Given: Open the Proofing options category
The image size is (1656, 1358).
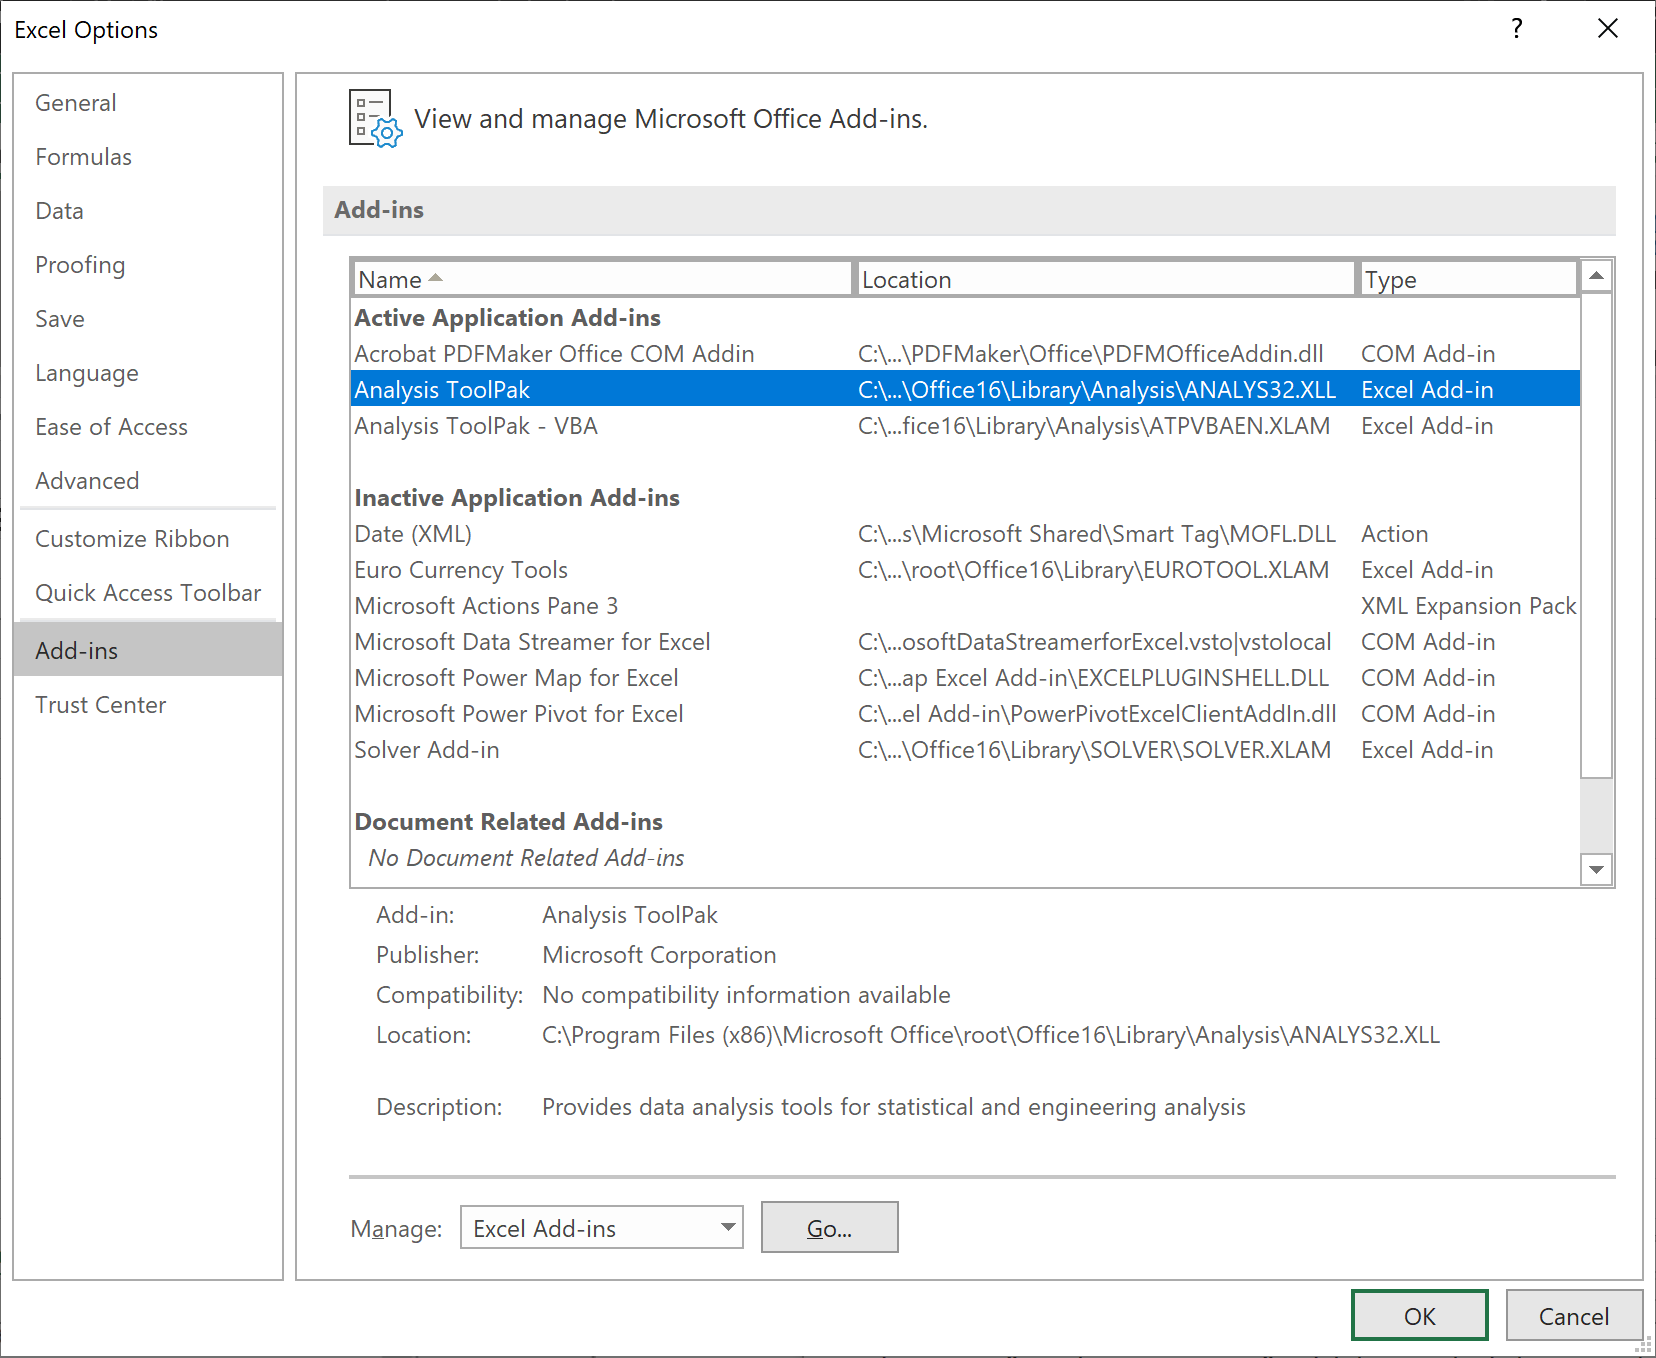Looking at the screenshot, I should pyautogui.click(x=148, y=265).
